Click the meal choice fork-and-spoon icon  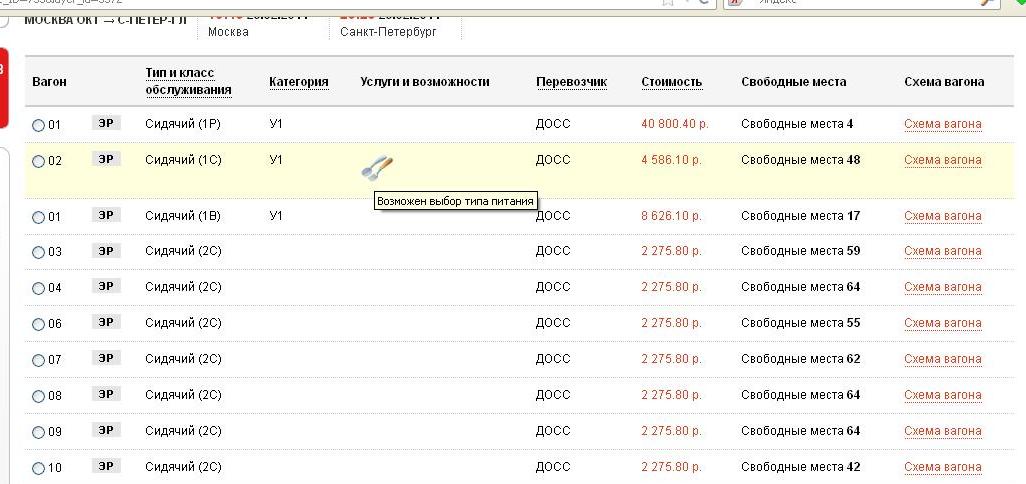click(376, 168)
